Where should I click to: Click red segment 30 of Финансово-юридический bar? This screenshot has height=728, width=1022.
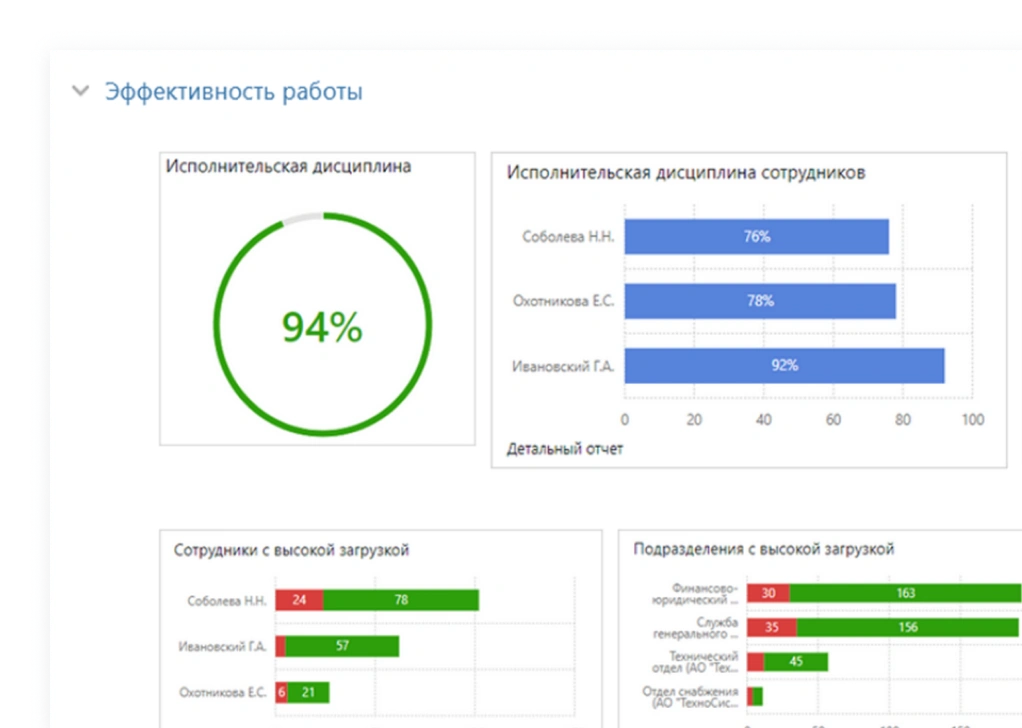[x=768, y=593]
